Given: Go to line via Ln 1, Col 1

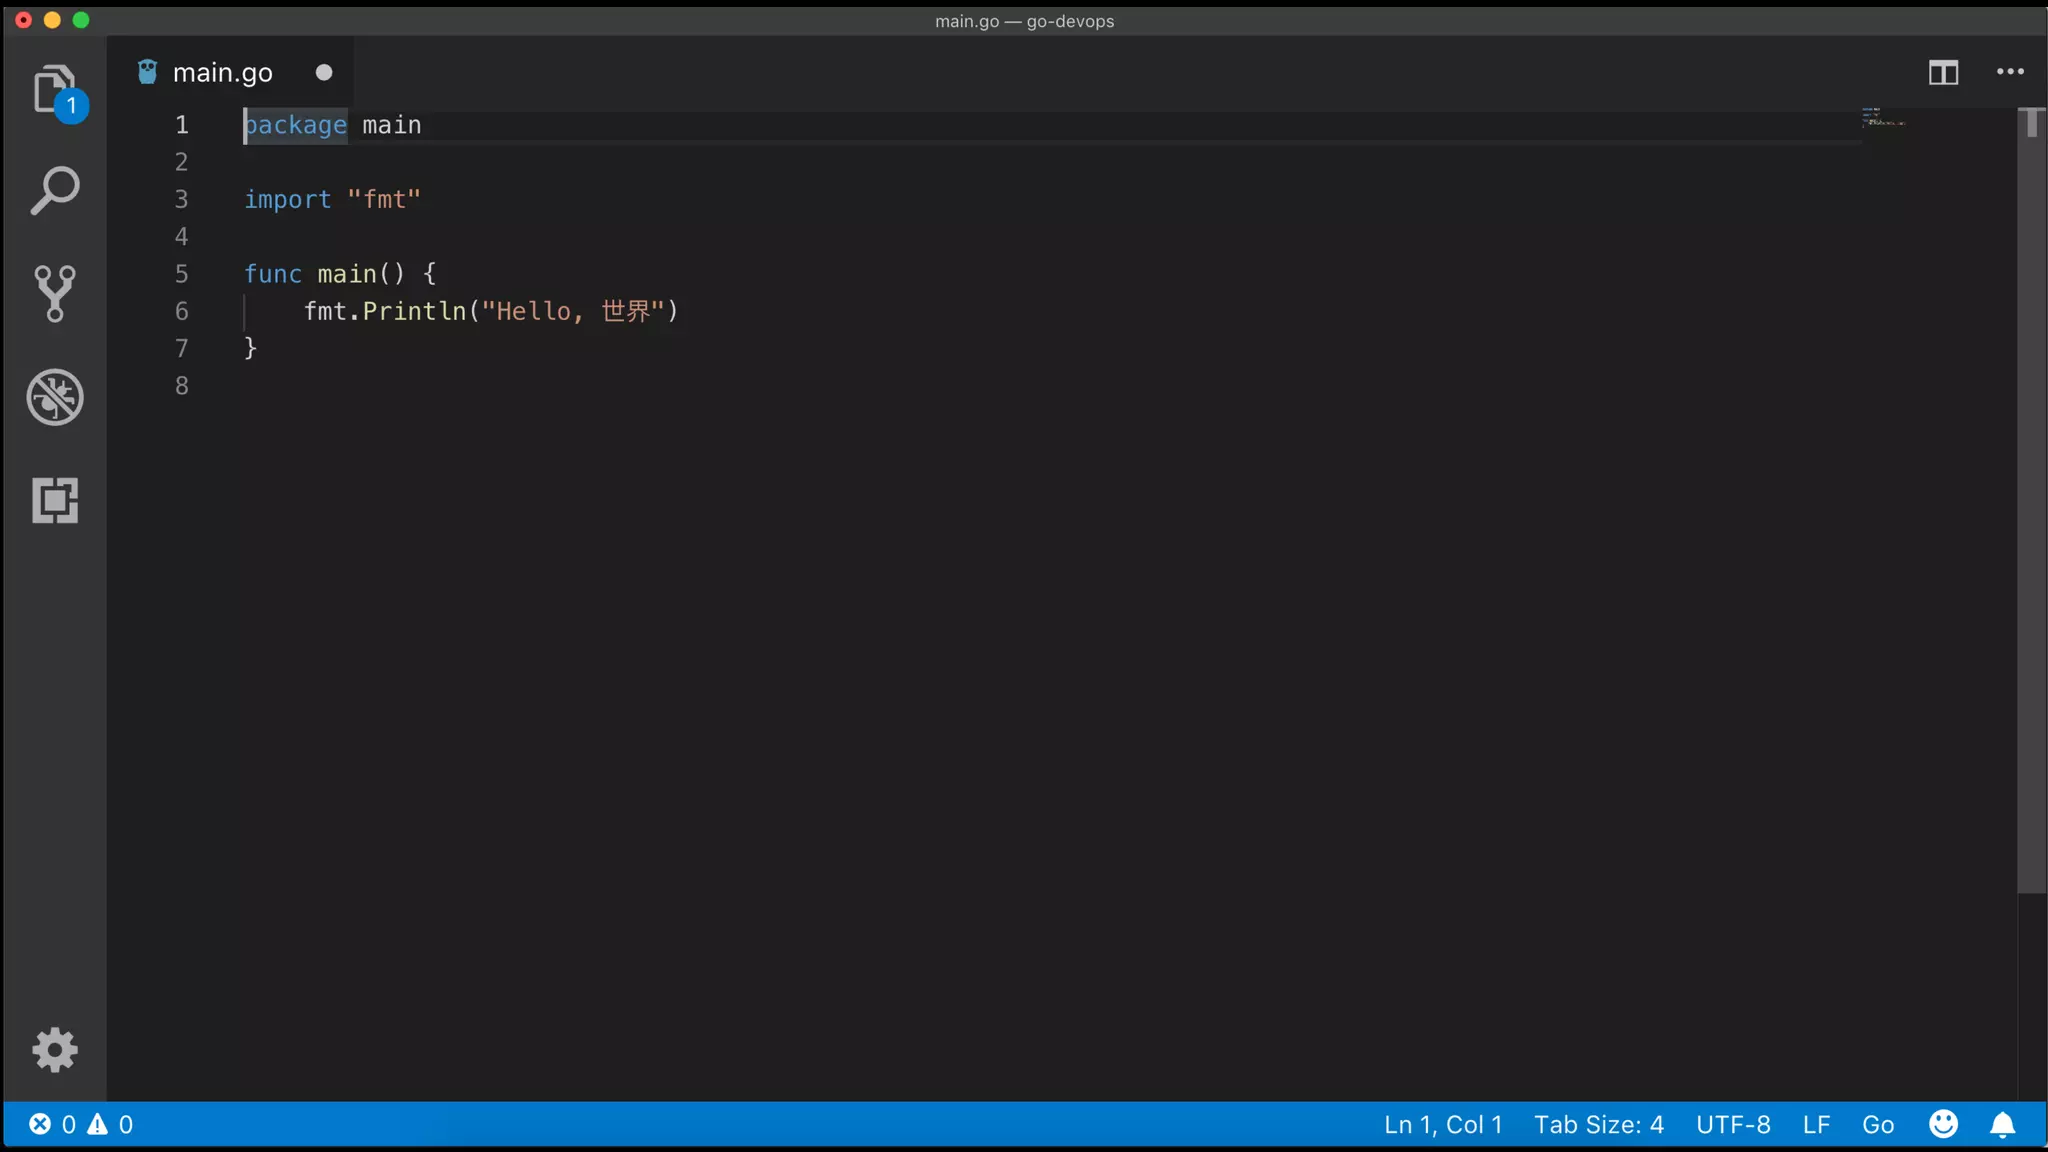Looking at the screenshot, I should point(1443,1124).
